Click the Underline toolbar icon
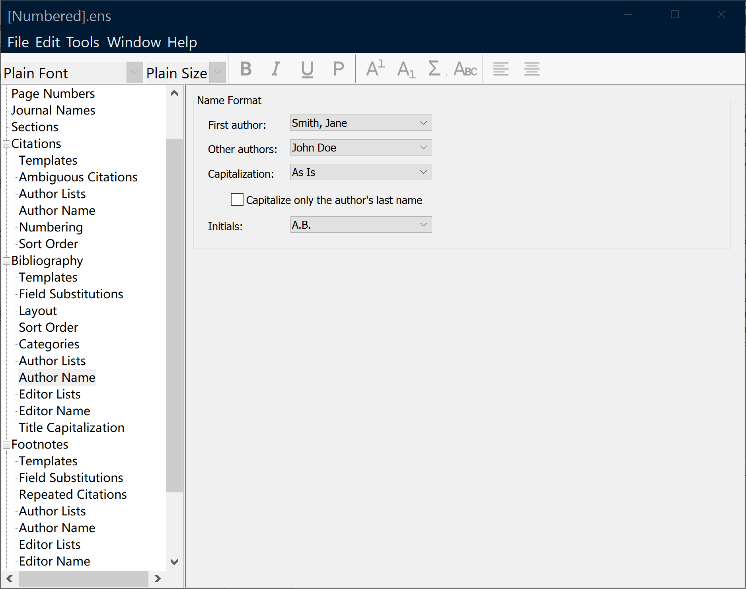The image size is (746, 589). pos(307,69)
